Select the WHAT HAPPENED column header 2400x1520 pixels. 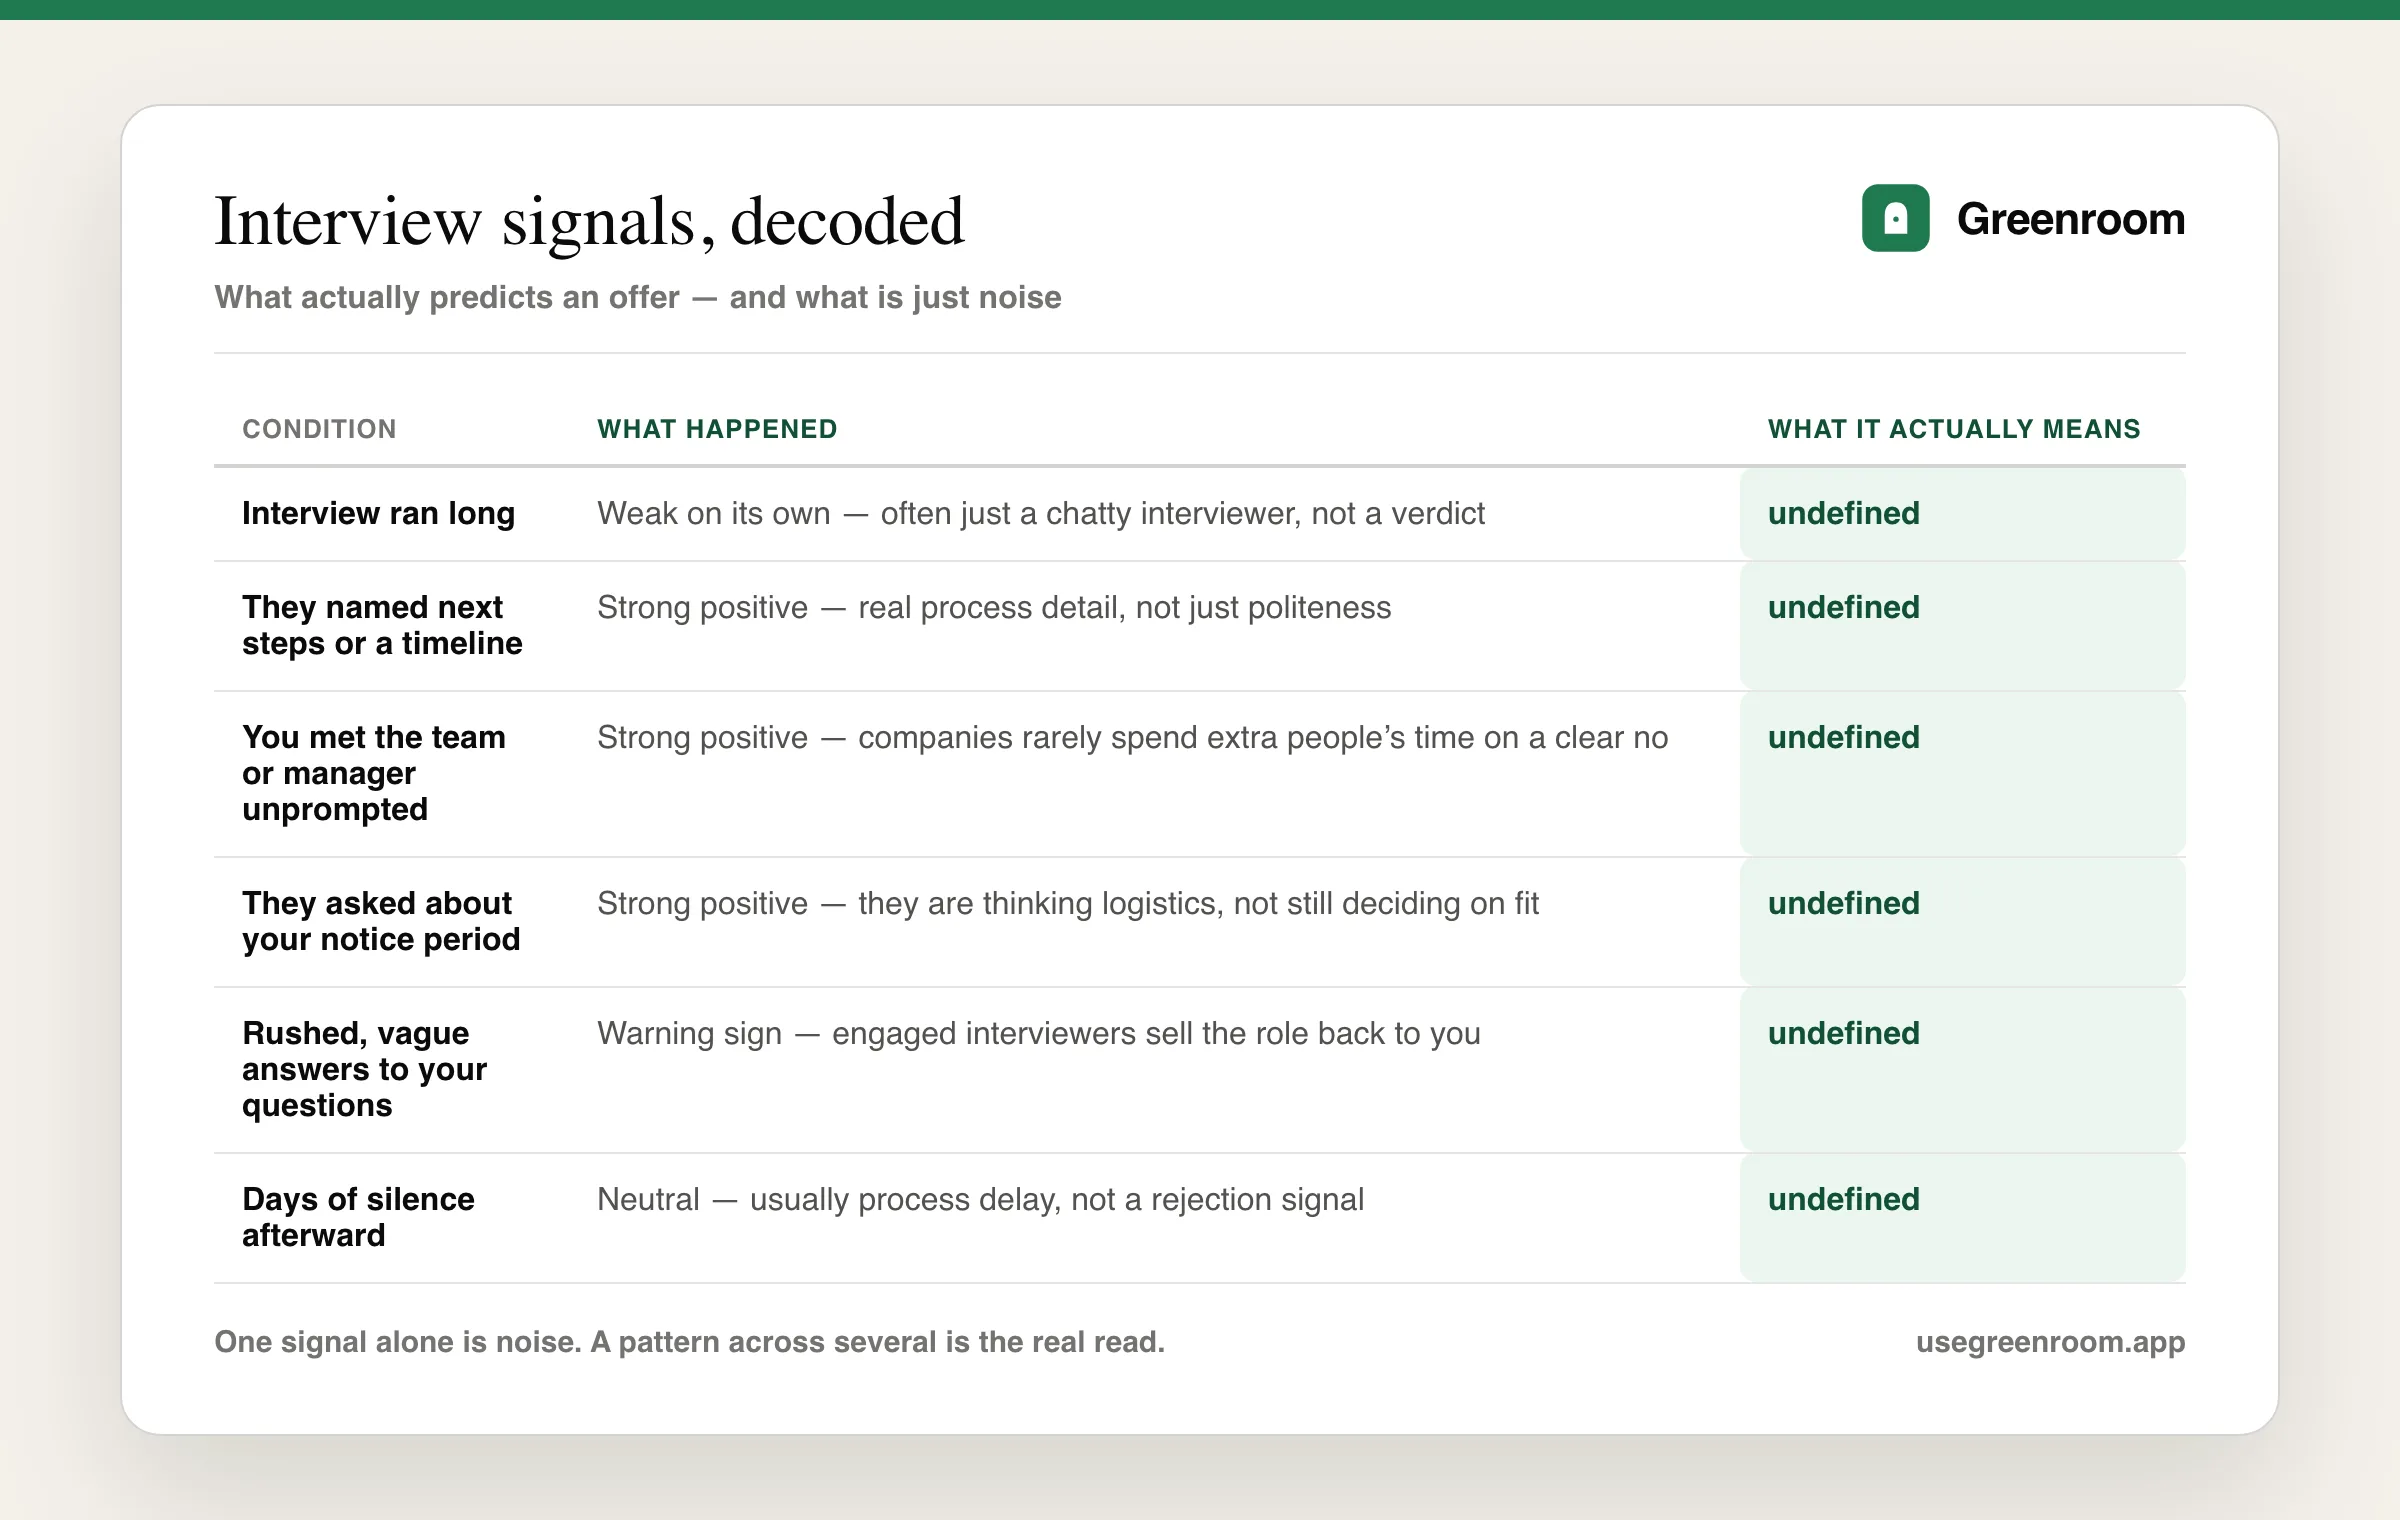click(717, 429)
